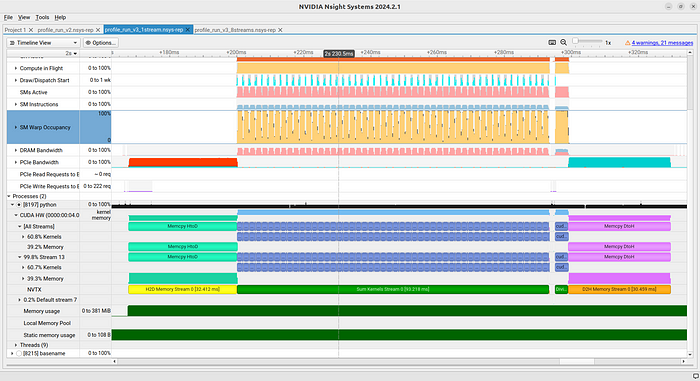Expand the SM Warp Occupancy row
Viewport: 700px width, 381px height.
pyautogui.click(x=16, y=127)
